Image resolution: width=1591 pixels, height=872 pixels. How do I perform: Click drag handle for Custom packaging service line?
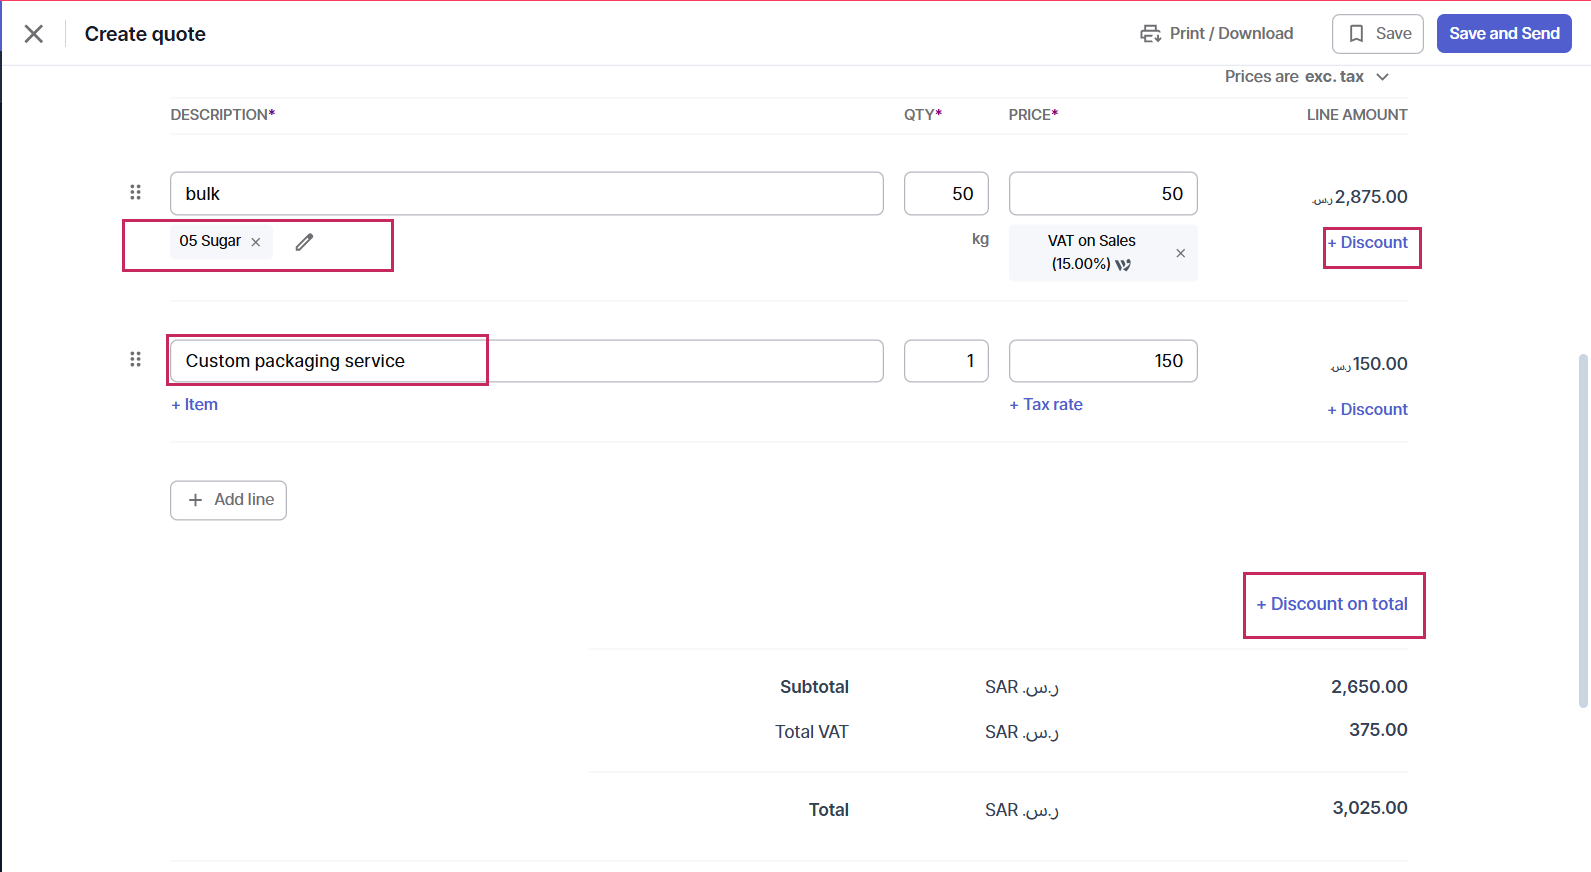136,359
